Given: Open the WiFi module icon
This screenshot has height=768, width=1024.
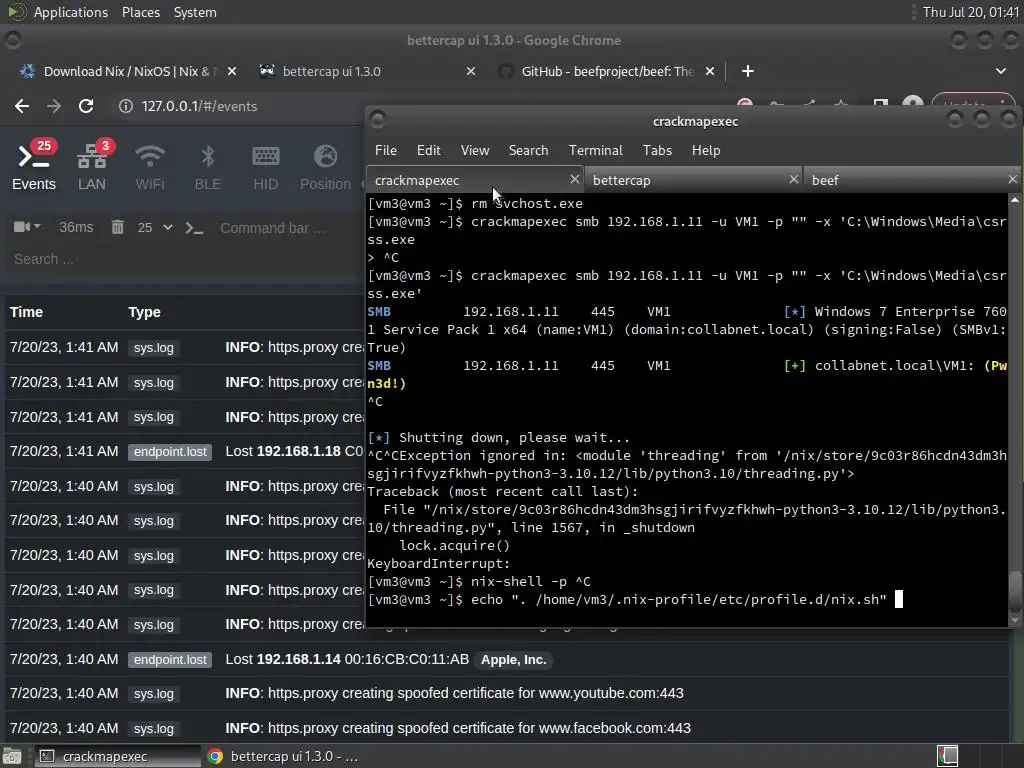Looking at the screenshot, I should [x=150, y=167].
